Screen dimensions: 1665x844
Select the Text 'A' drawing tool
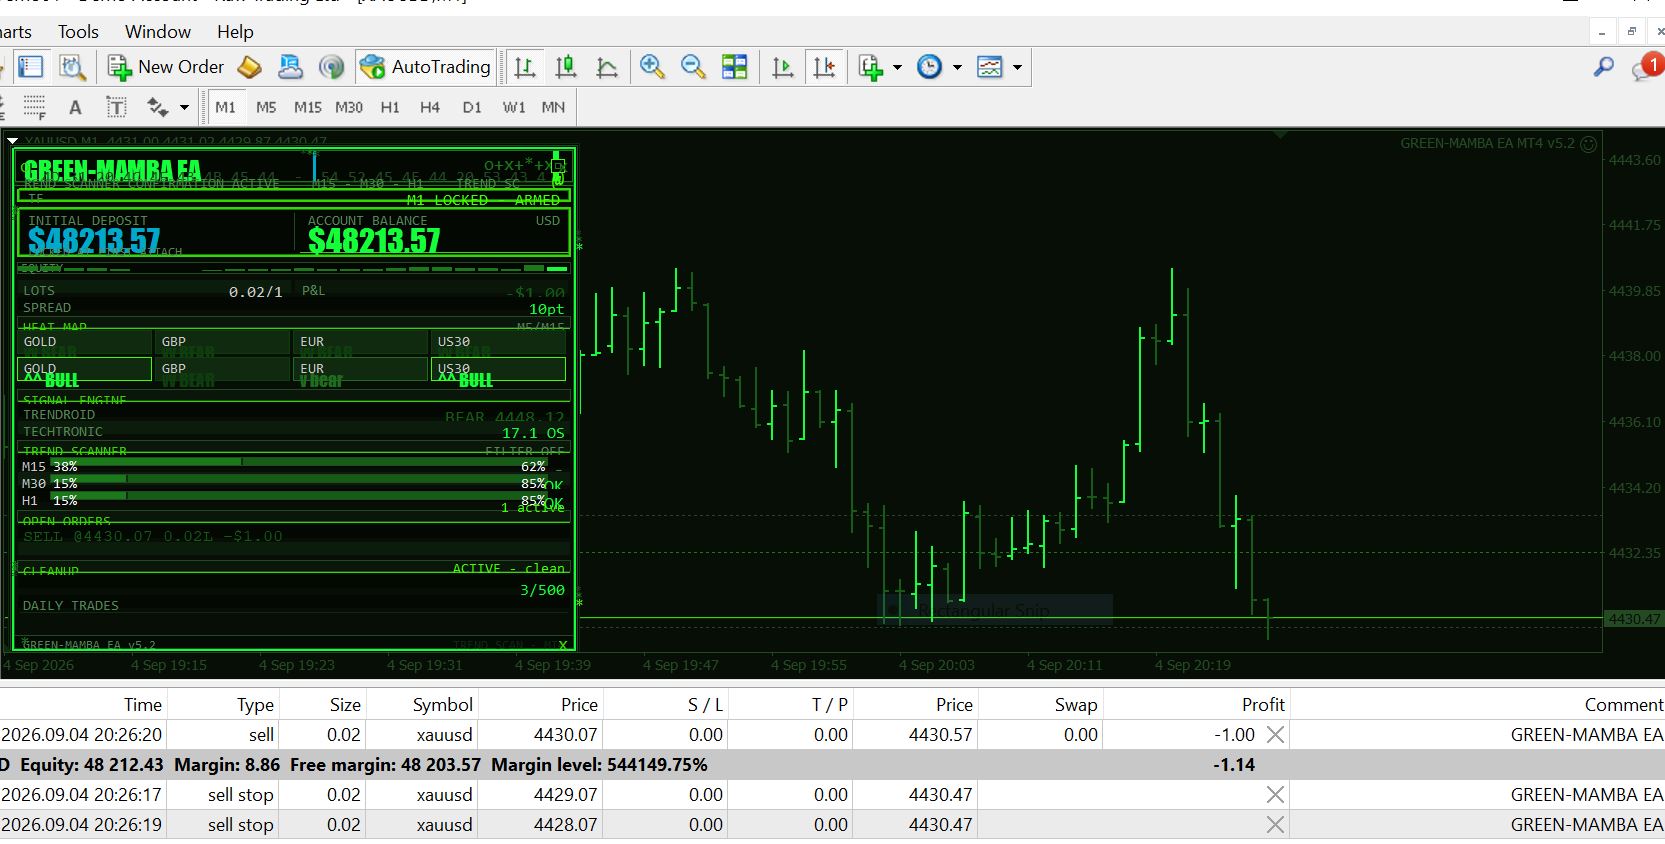pos(75,107)
